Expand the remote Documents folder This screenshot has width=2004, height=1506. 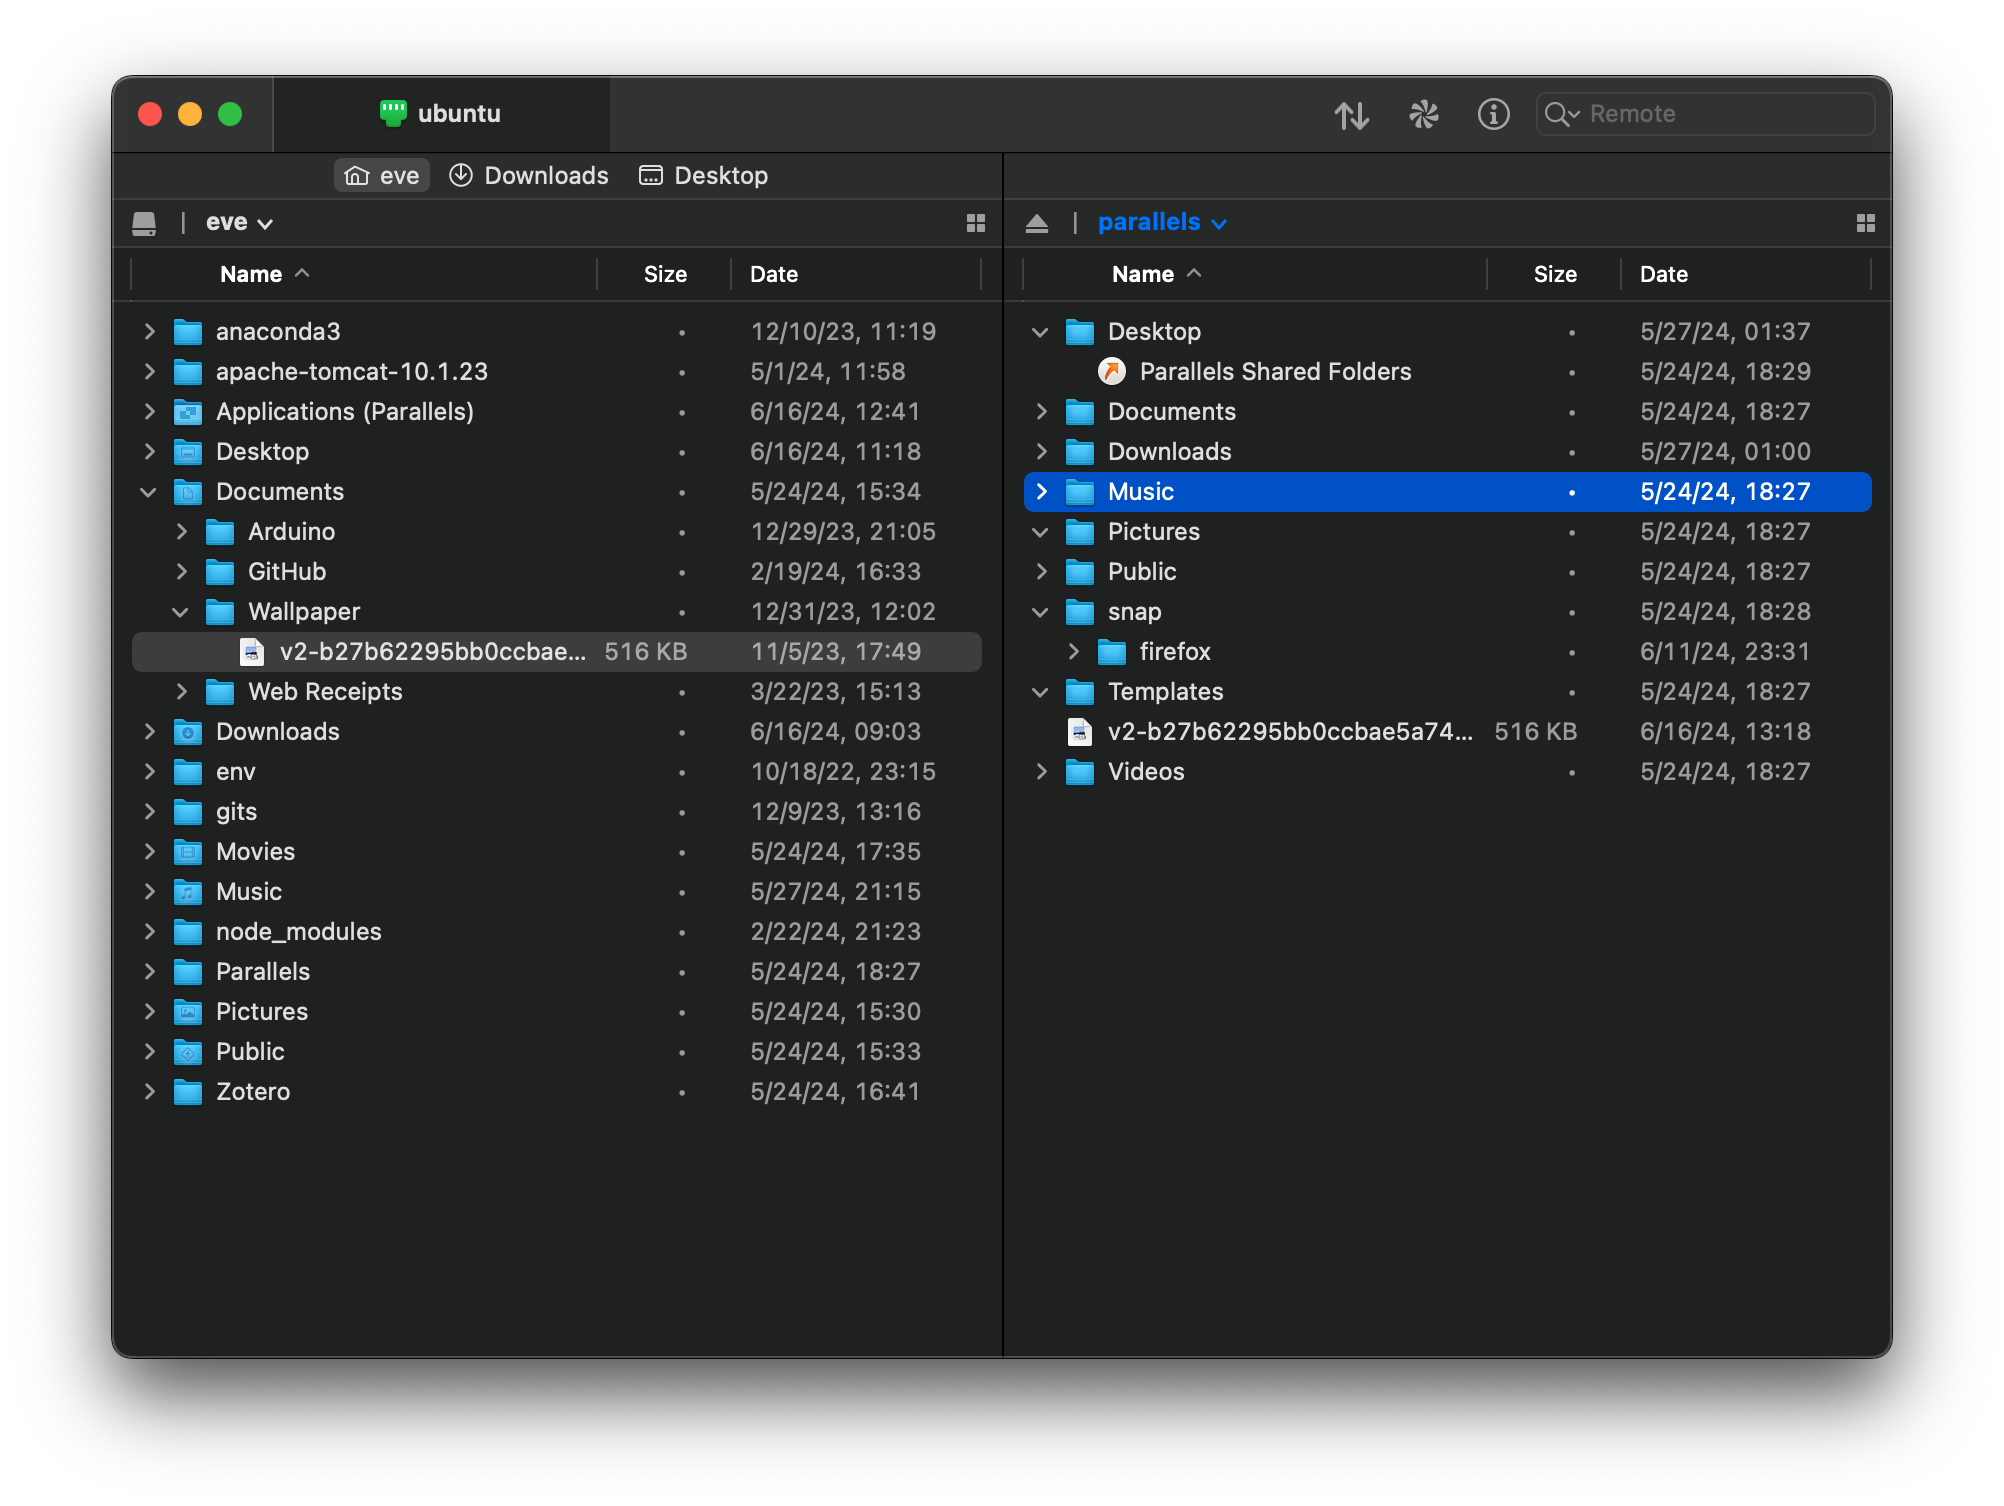pos(1041,412)
